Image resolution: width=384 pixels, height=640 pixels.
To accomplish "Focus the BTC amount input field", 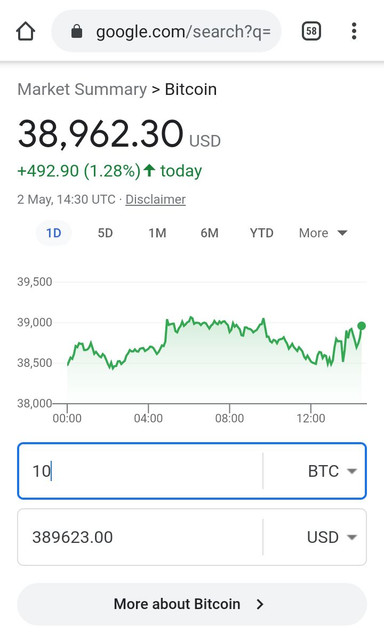I will tap(140, 471).
